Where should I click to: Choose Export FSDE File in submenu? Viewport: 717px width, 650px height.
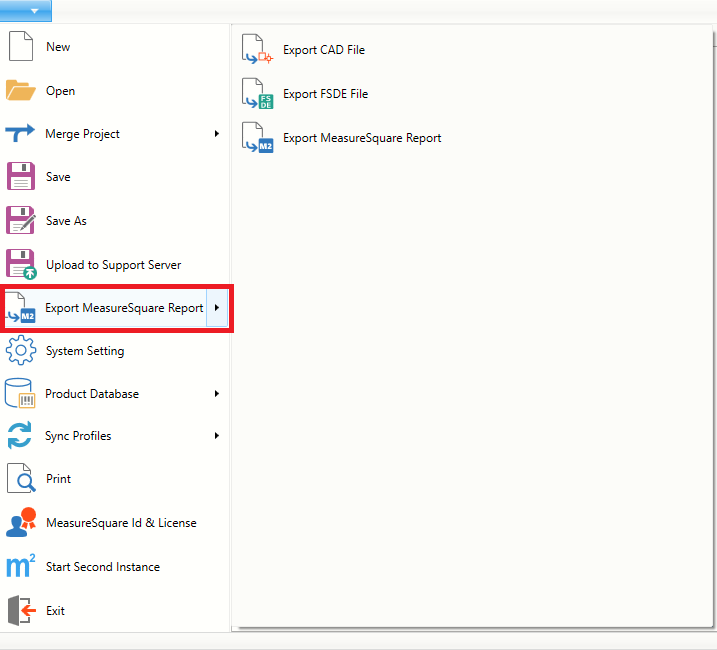point(325,93)
